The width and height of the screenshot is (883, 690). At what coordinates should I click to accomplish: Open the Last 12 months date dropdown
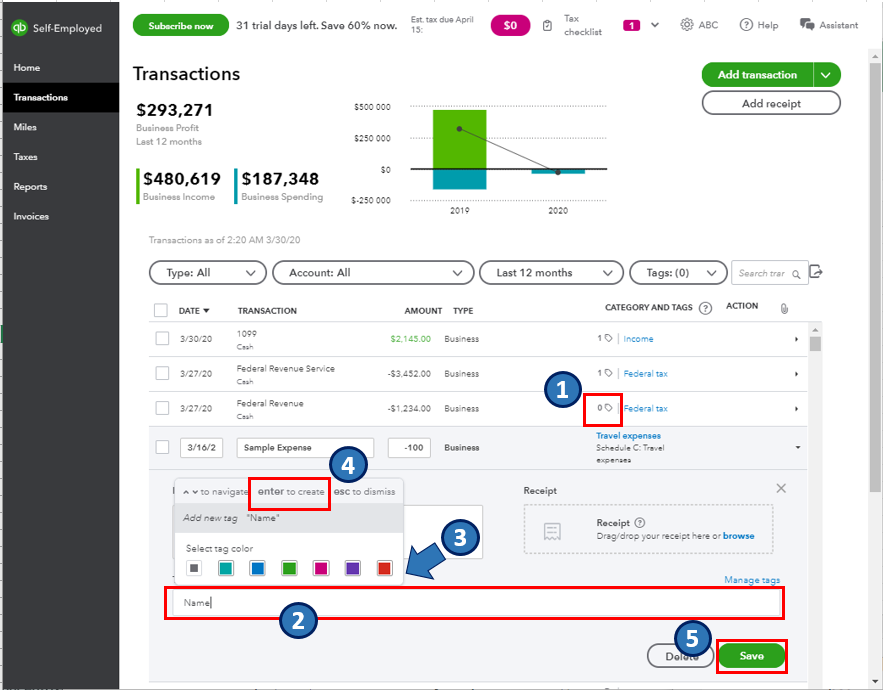(551, 273)
